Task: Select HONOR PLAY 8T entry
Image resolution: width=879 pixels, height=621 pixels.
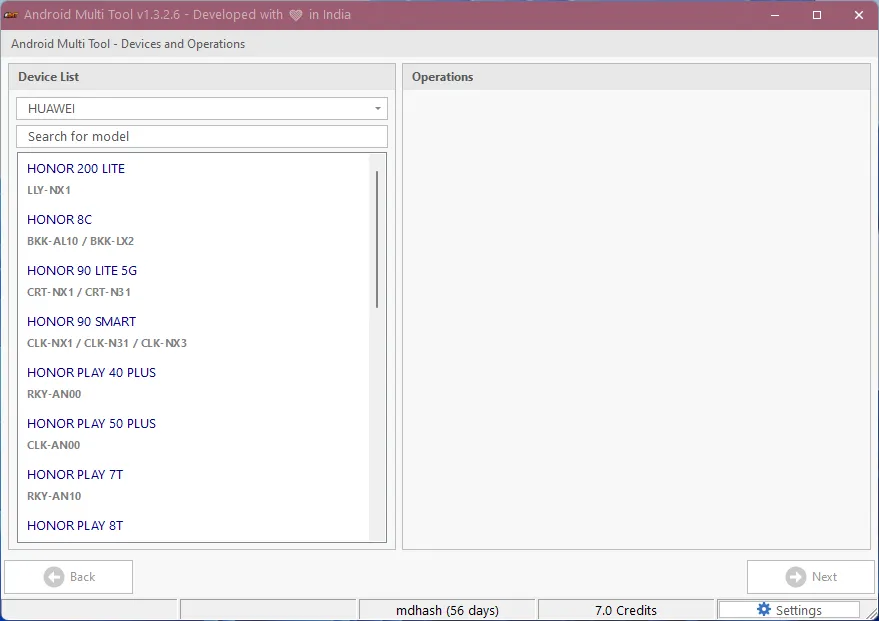Action: click(x=75, y=526)
